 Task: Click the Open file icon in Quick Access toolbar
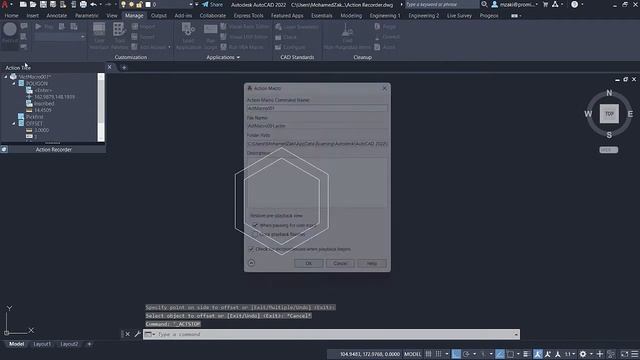[x=33, y=4]
